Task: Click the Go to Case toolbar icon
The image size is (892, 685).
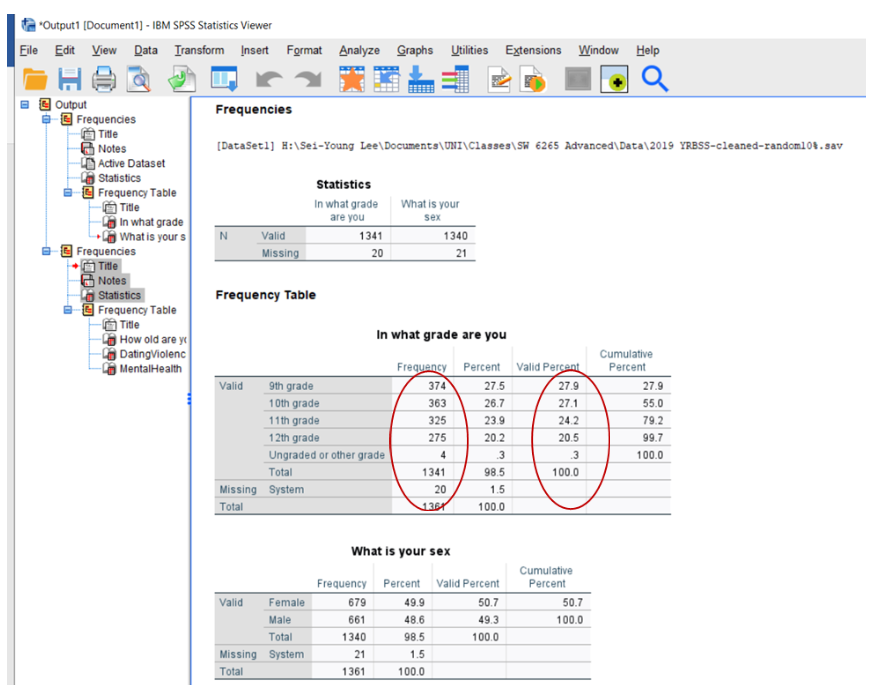Action: pyautogui.click(x=386, y=79)
